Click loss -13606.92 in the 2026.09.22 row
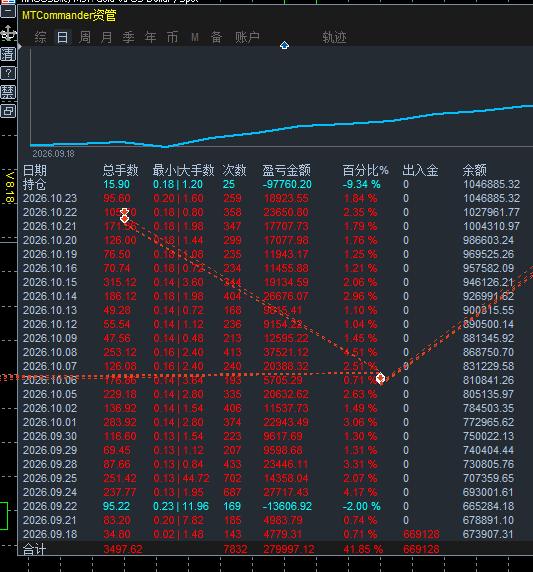This screenshot has width=533, height=572. [287, 506]
